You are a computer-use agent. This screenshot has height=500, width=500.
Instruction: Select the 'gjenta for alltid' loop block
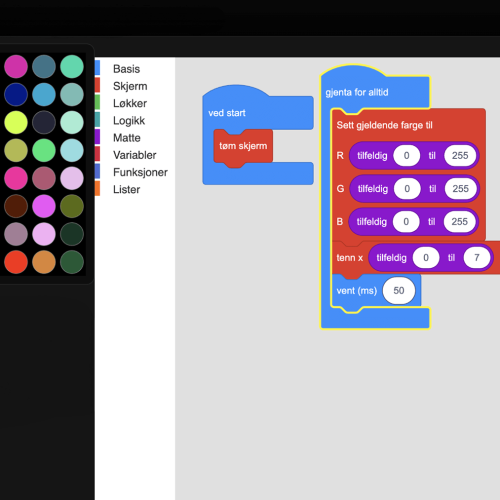click(x=357, y=92)
